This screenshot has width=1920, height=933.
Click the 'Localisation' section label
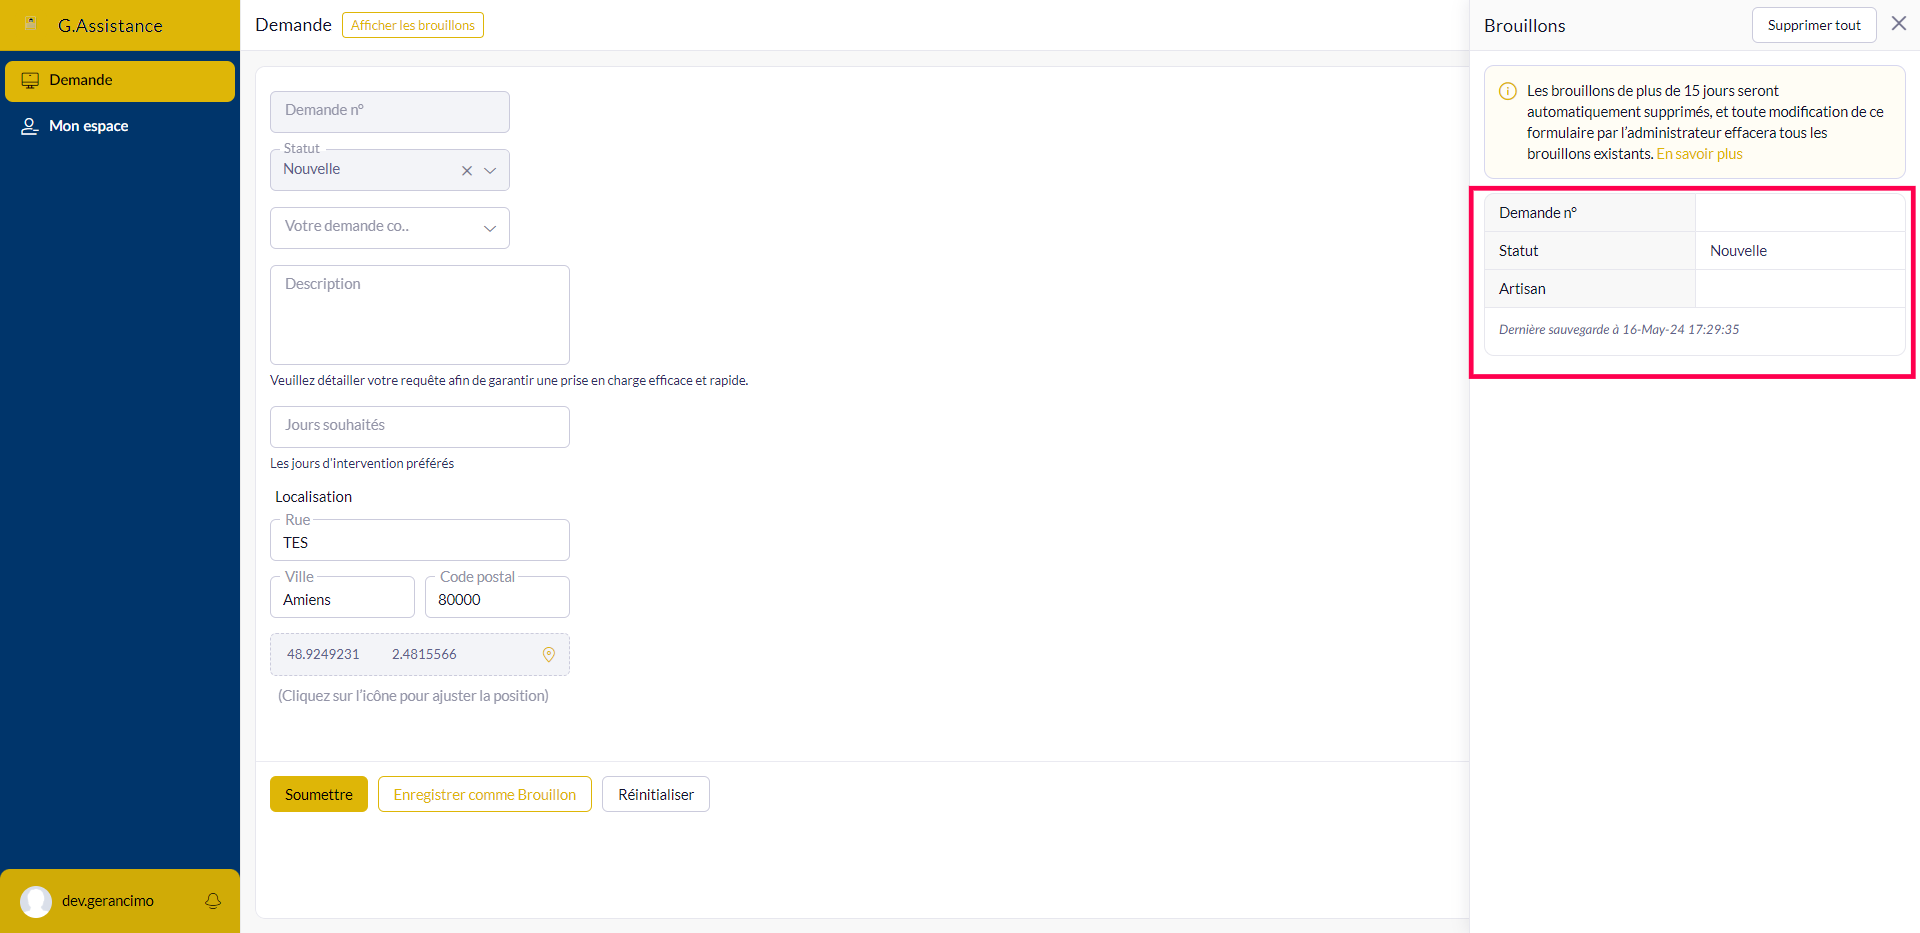click(313, 497)
